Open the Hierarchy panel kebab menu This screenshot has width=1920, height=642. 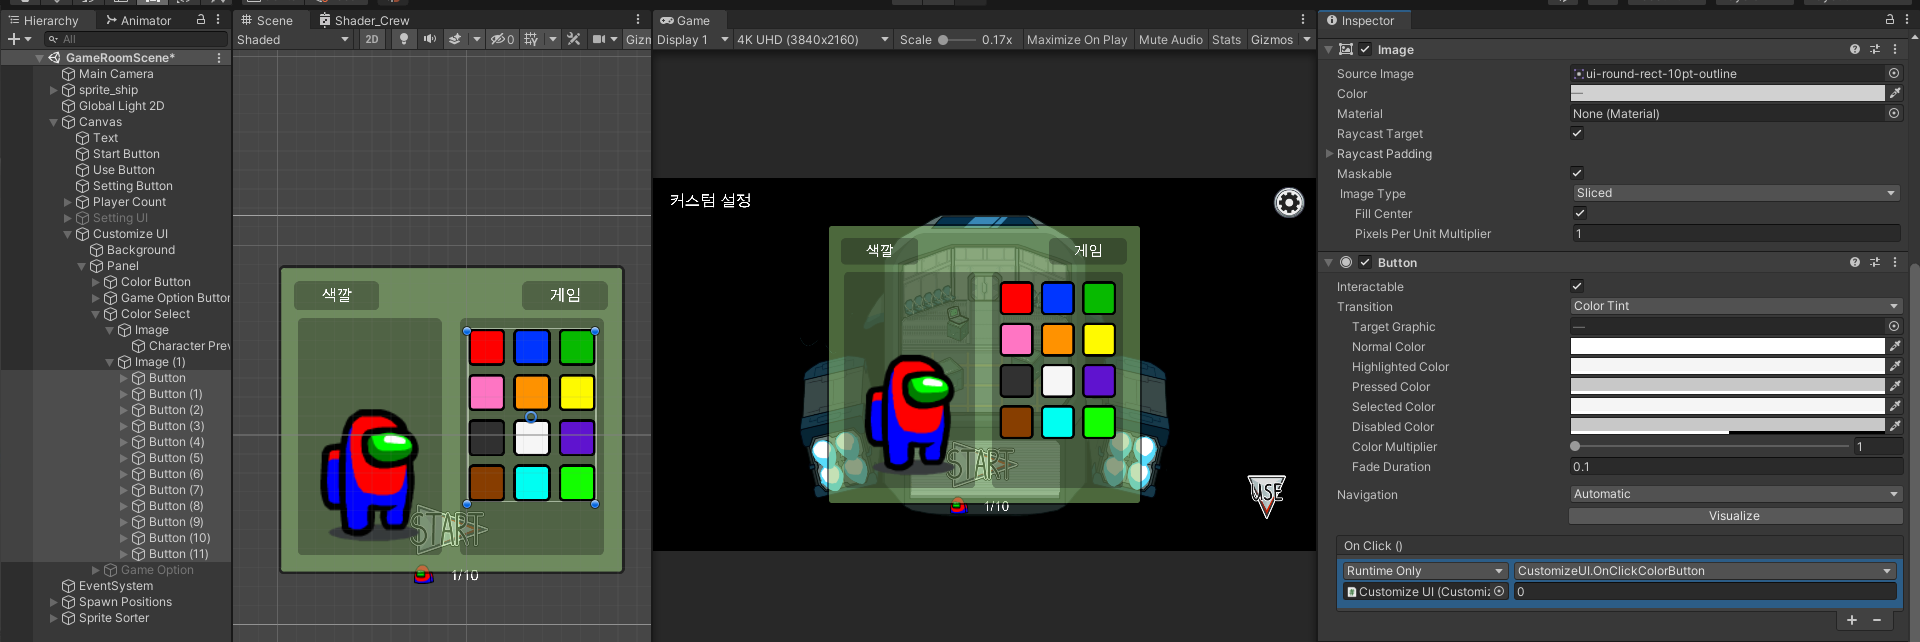coord(218,19)
